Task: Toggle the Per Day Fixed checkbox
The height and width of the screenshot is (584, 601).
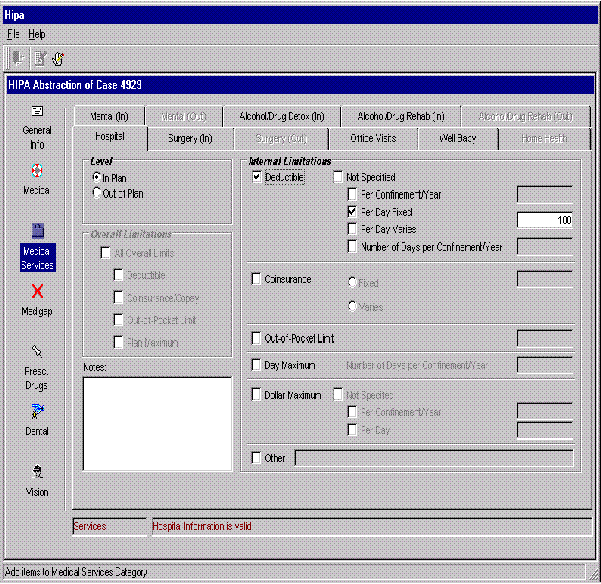Action: point(352,213)
